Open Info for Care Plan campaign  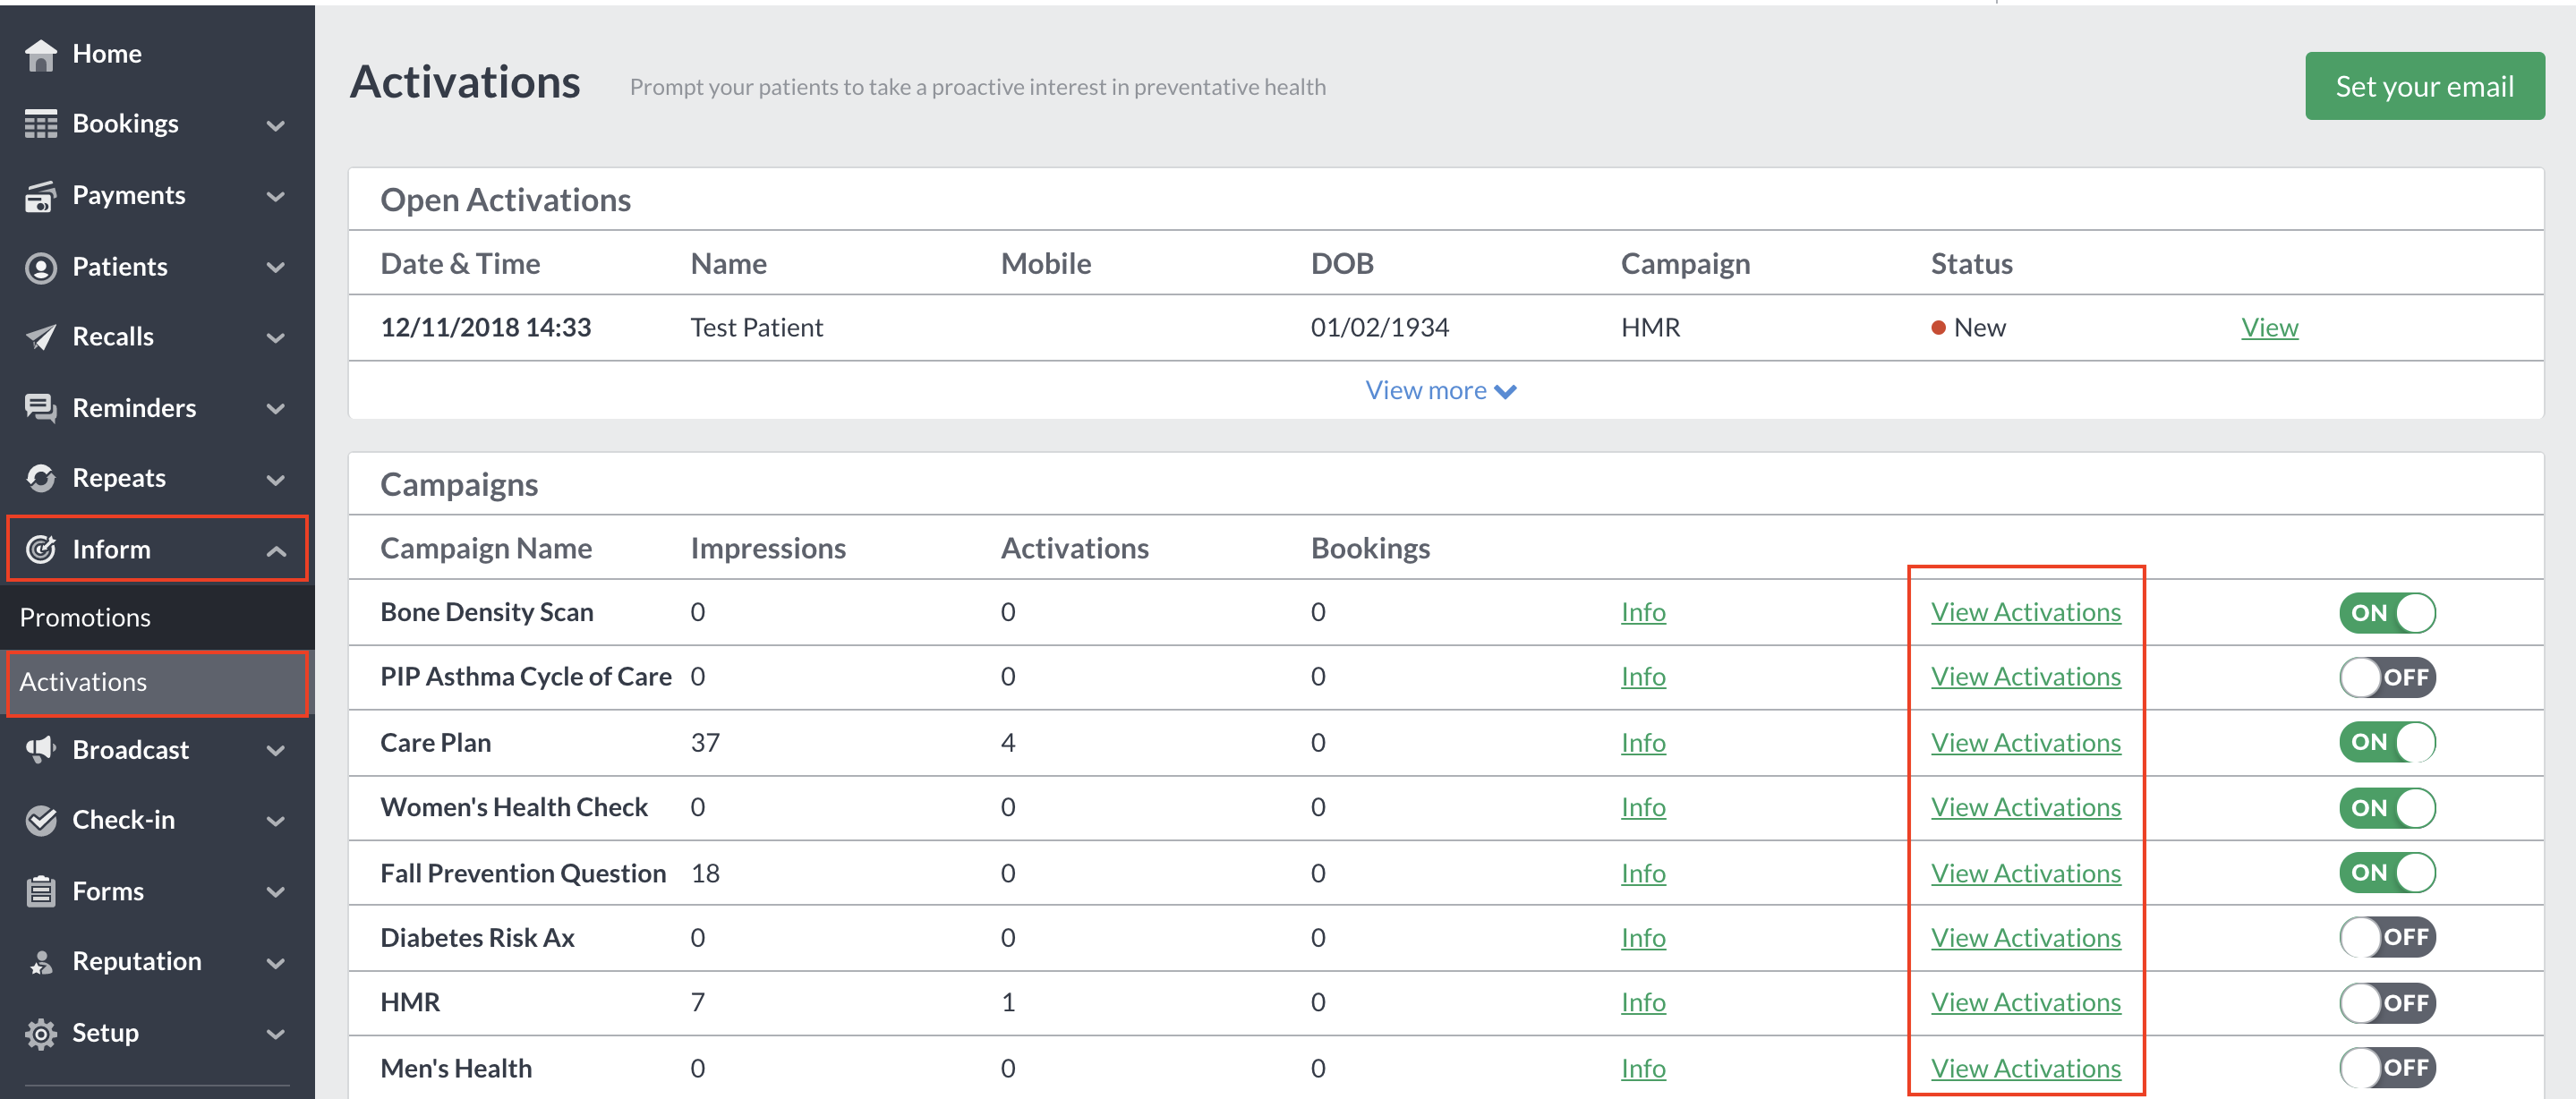1643,743
